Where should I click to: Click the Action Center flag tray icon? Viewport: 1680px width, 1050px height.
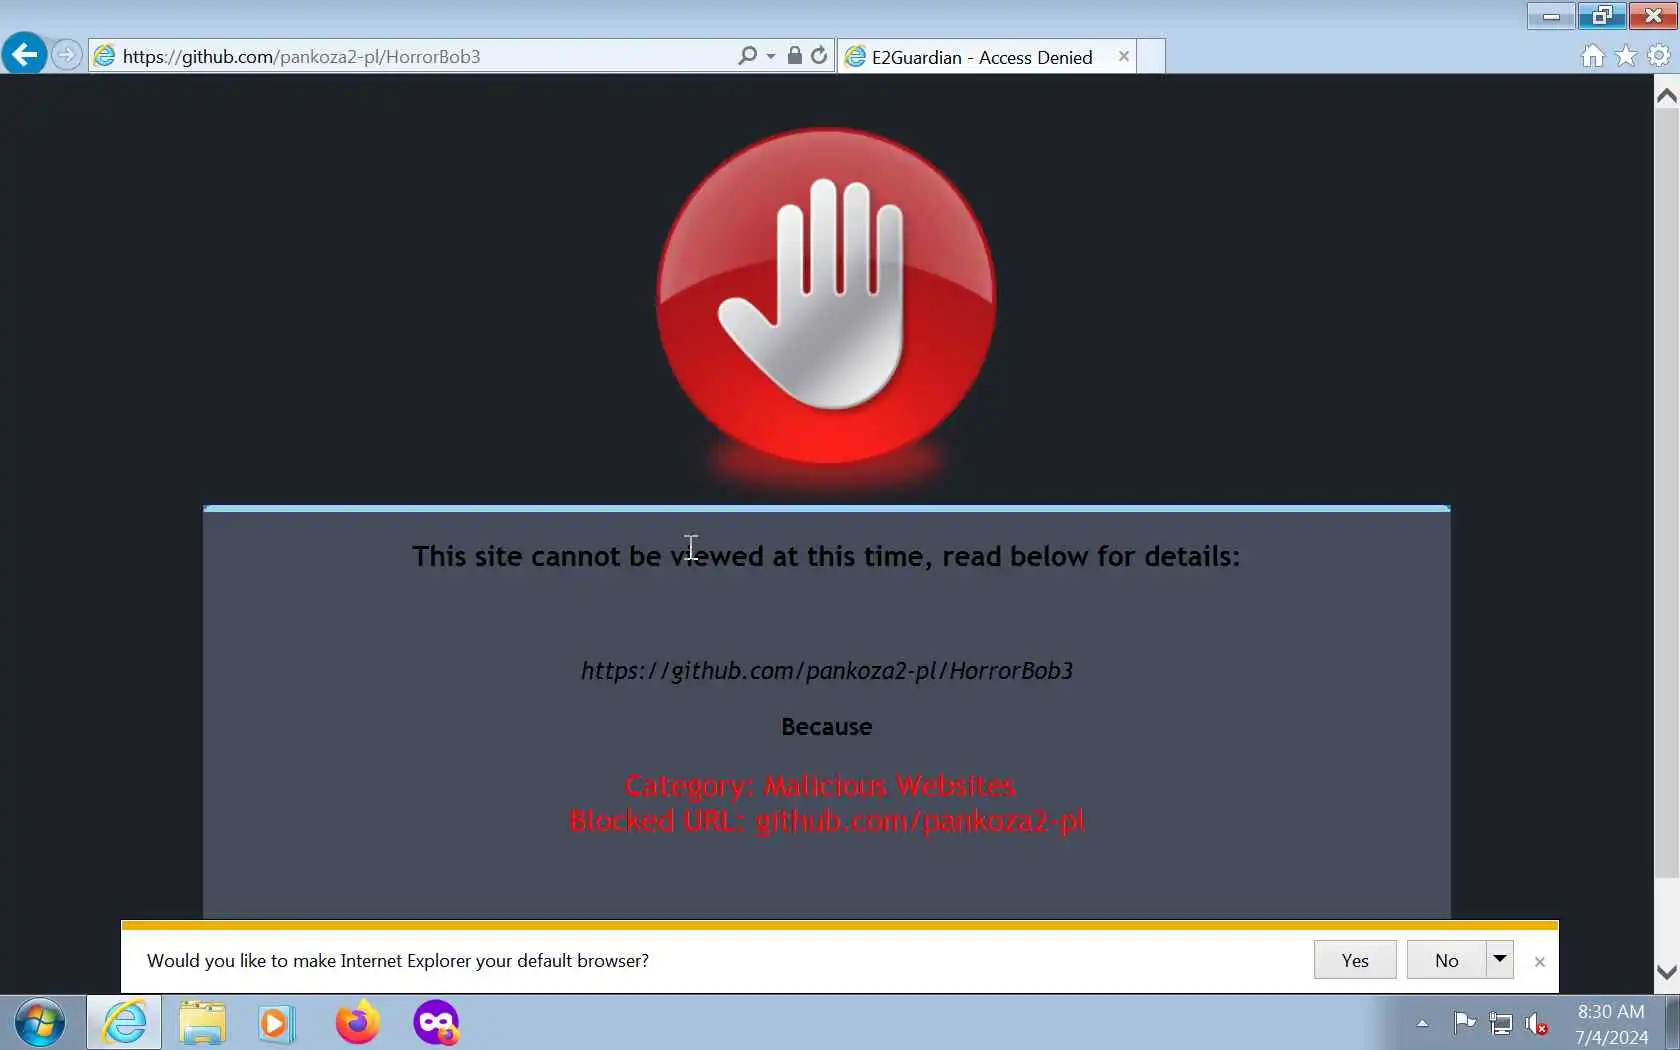1465,1023
